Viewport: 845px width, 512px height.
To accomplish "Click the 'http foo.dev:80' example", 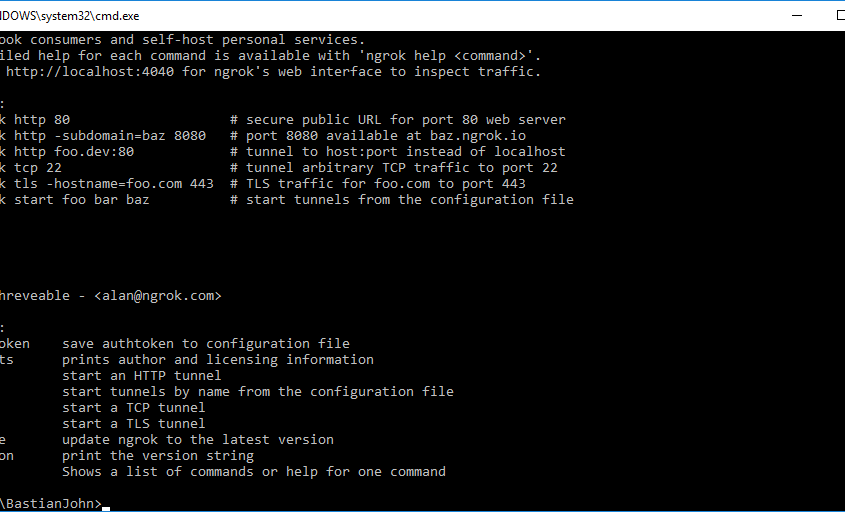I will coord(74,151).
